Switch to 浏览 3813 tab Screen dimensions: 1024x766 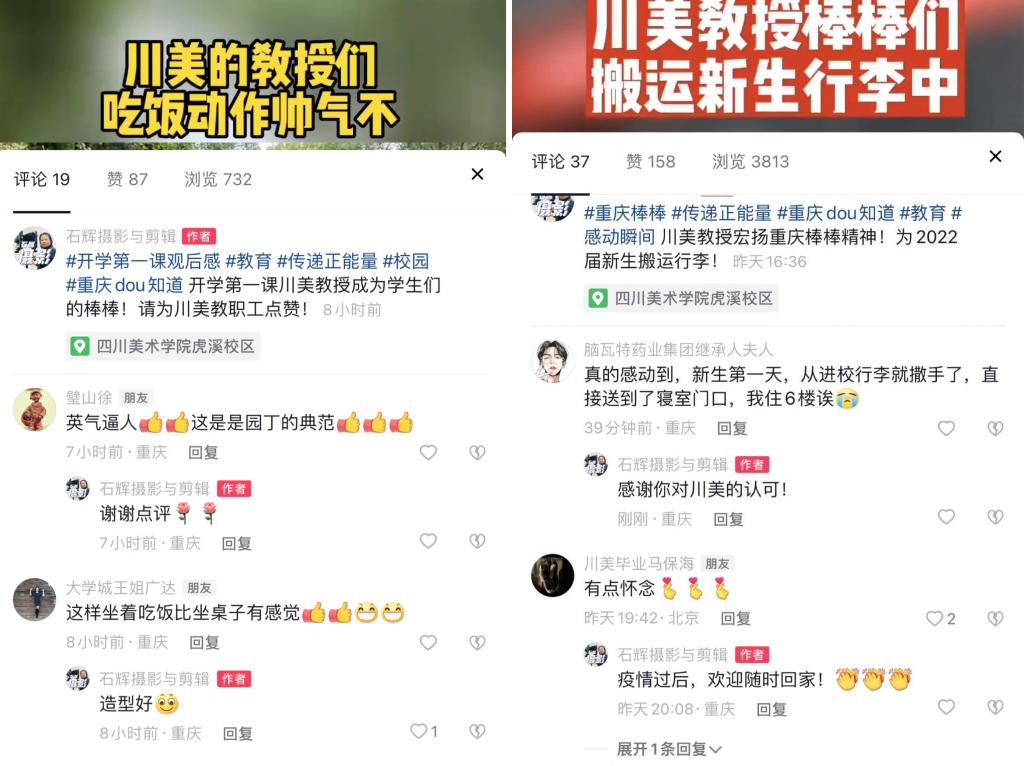(x=750, y=161)
